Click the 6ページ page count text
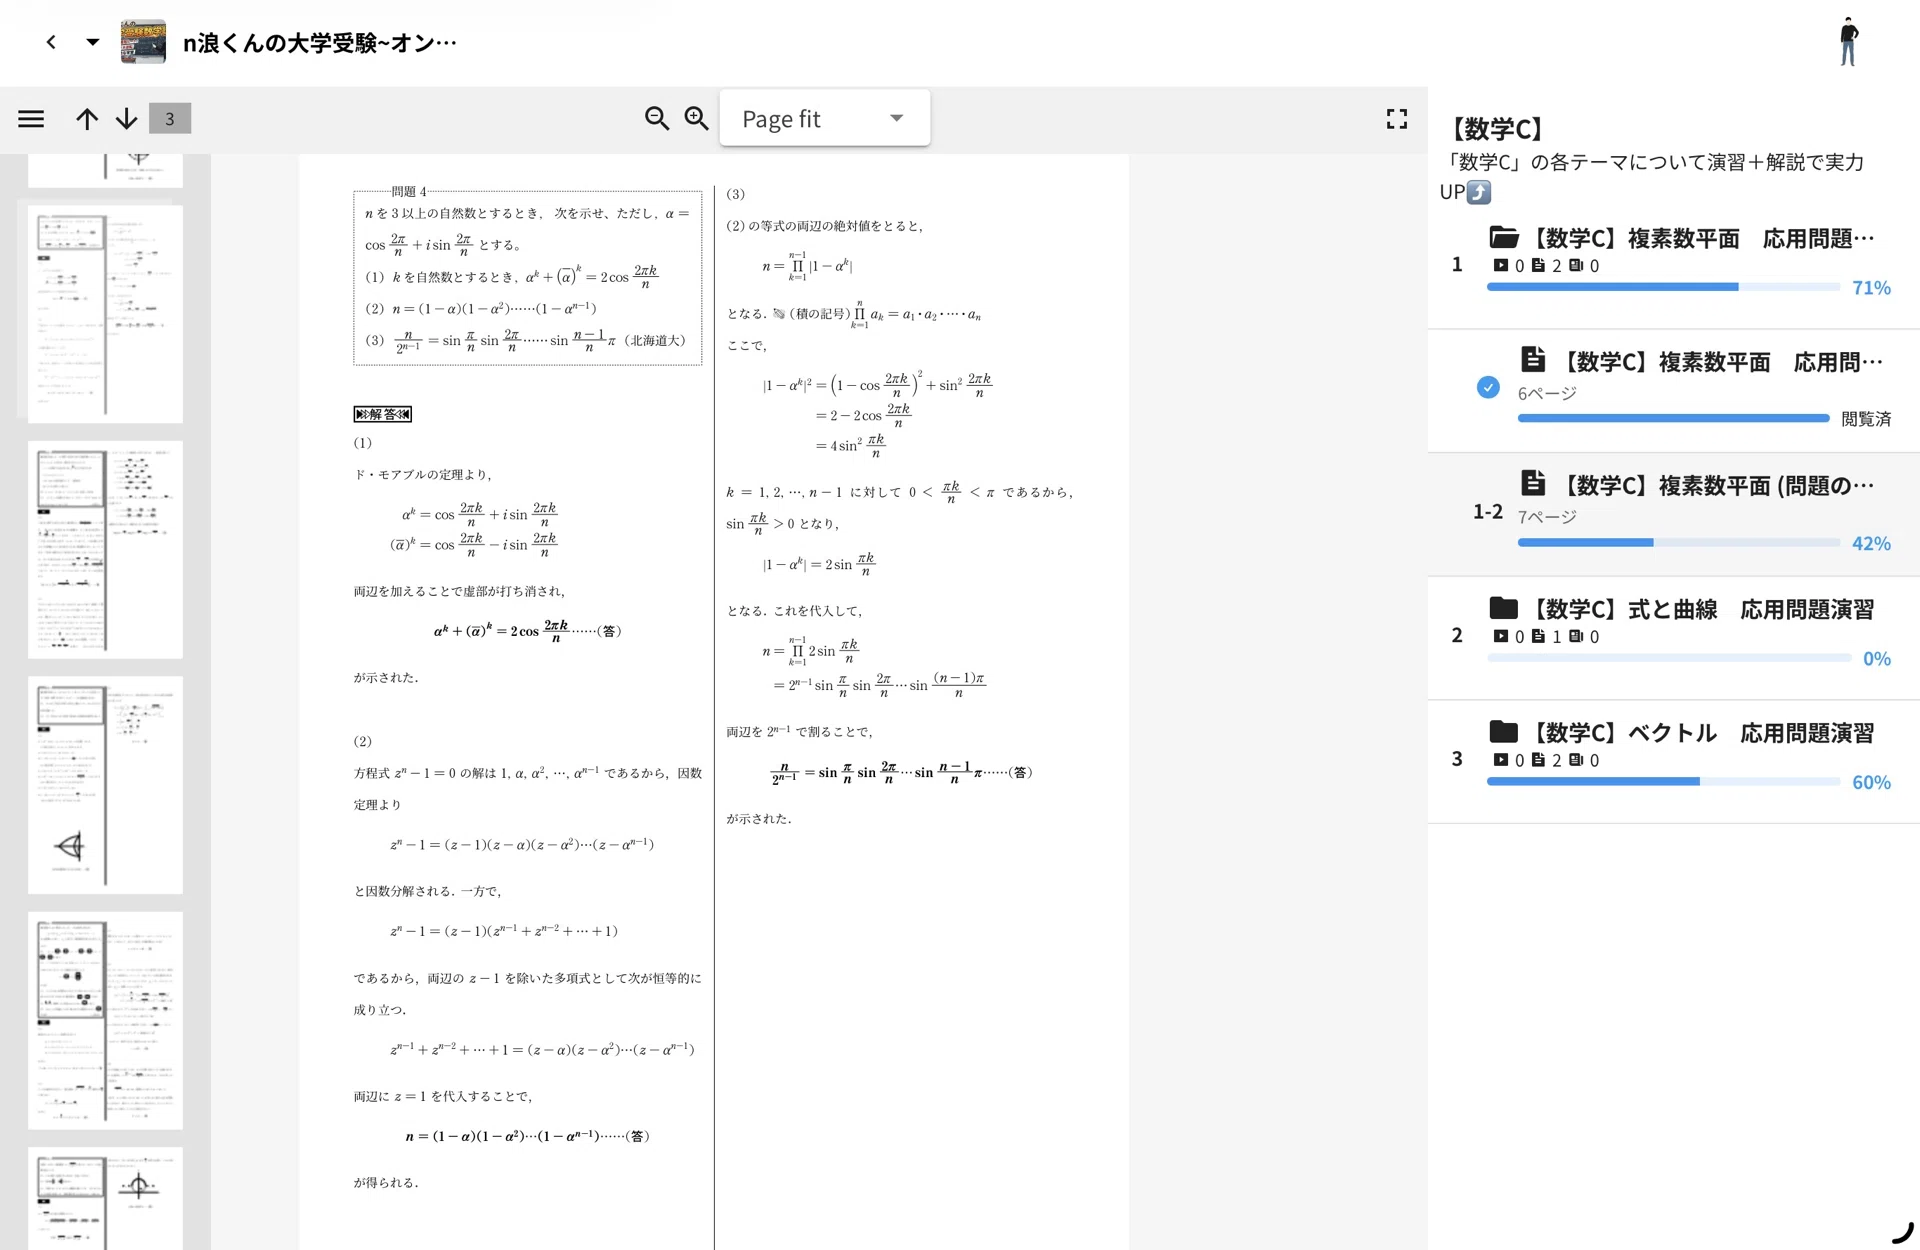Image resolution: width=1920 pixels, height=1250 pixels. point(1547,393)
